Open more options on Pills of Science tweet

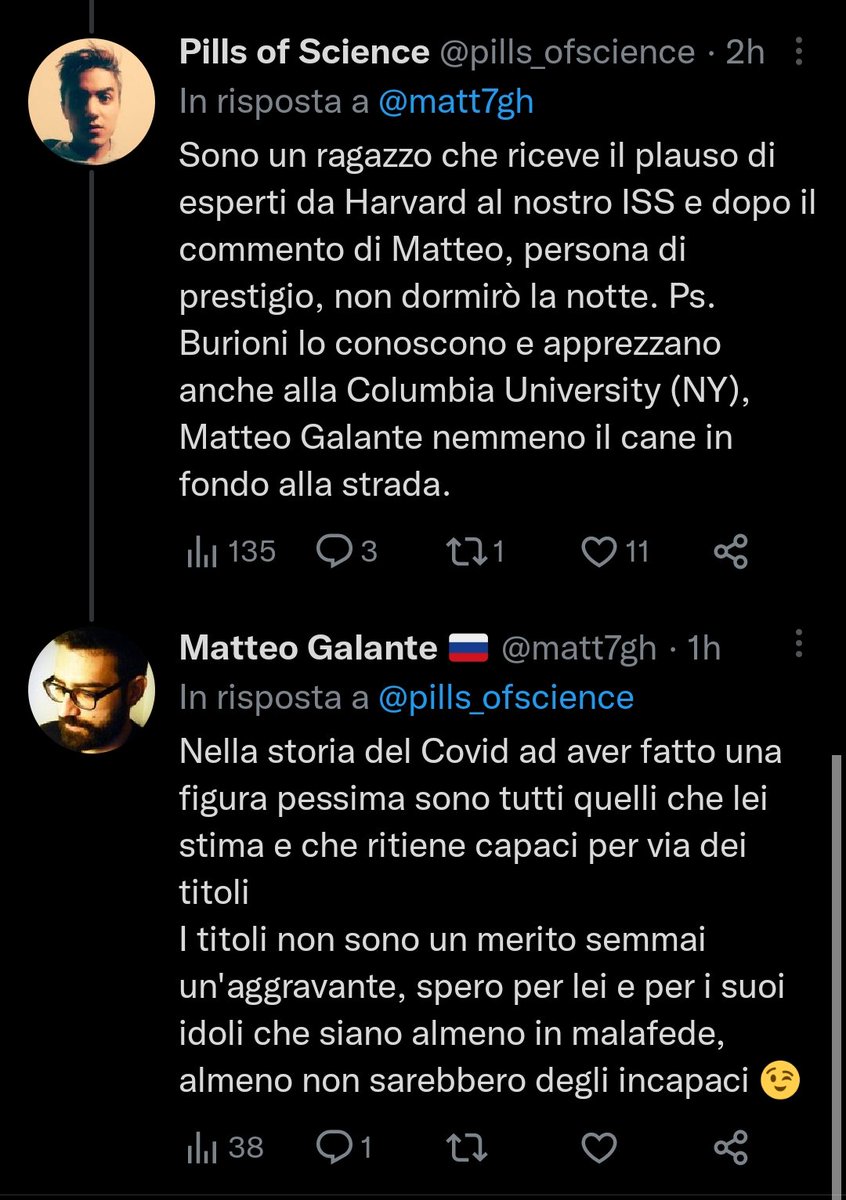pyautogui.click(x=801, y=51)
